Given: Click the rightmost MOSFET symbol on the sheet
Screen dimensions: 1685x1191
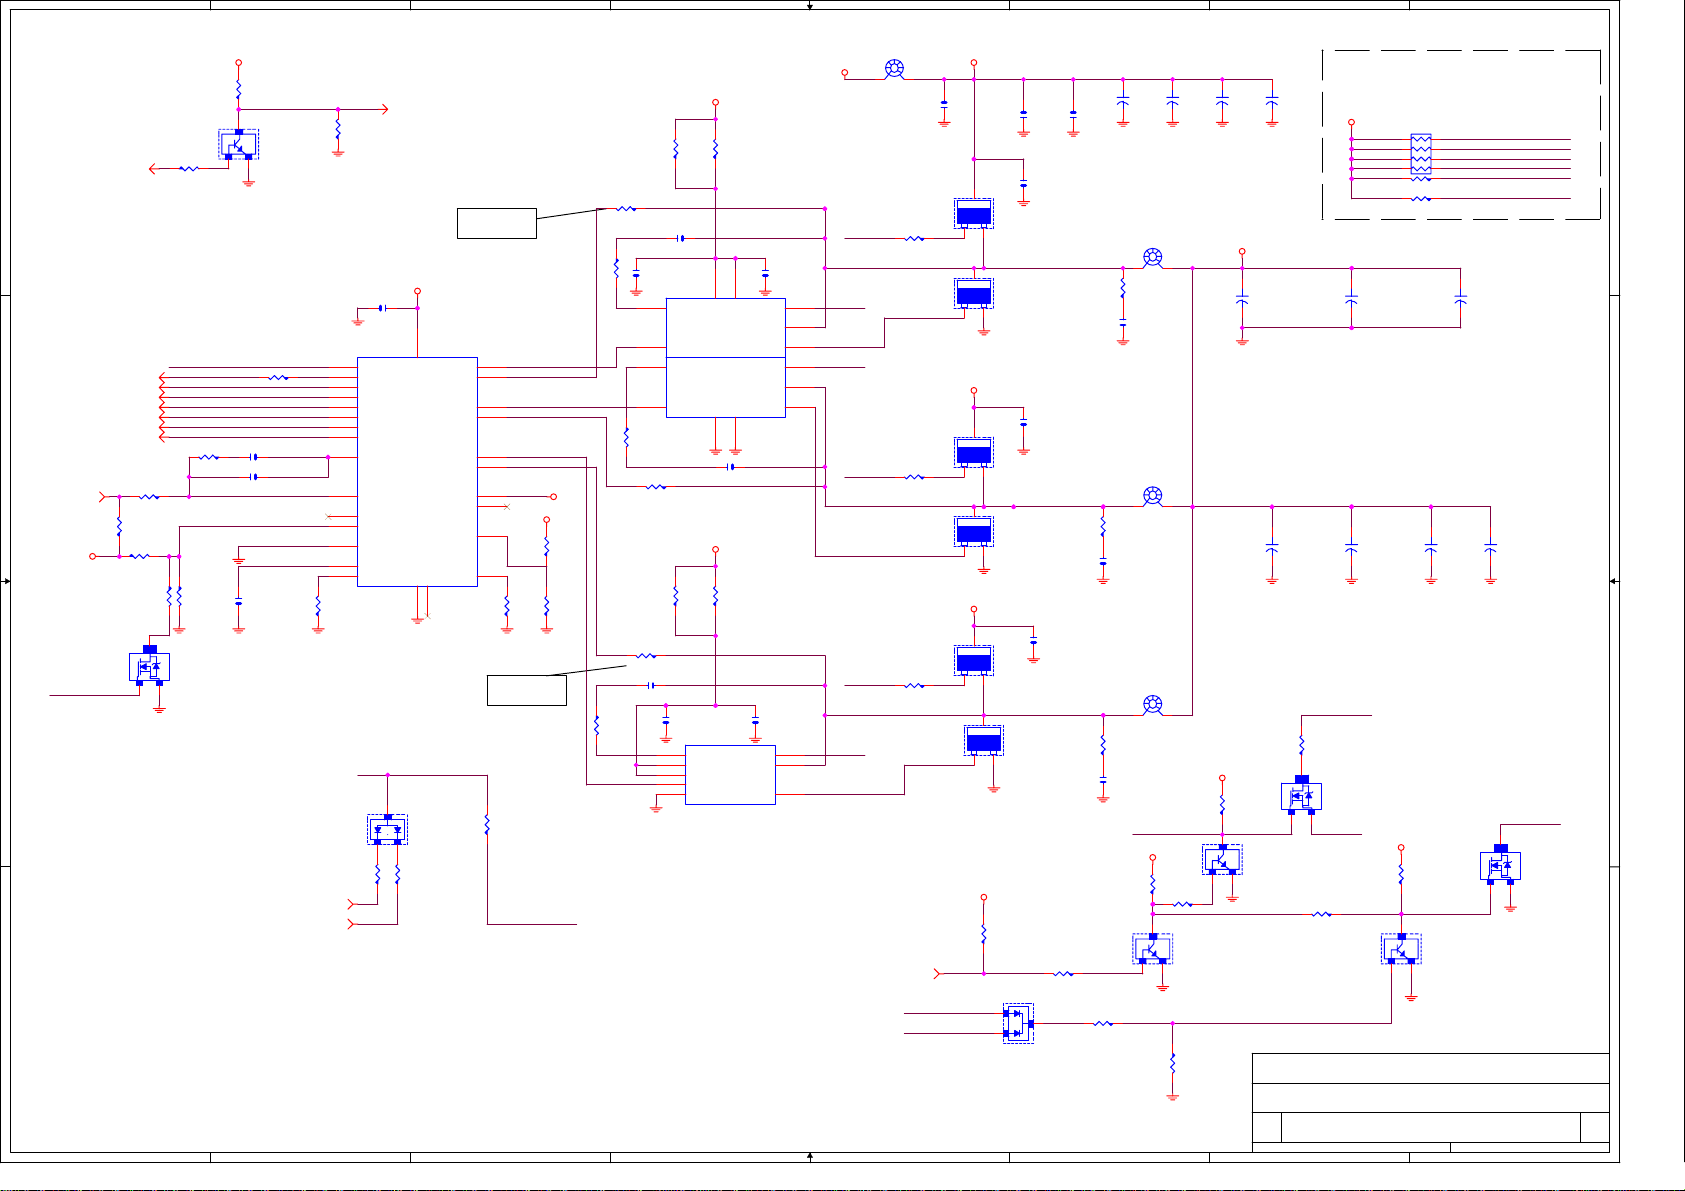Looking at the screenshot, I should 1500,865.
